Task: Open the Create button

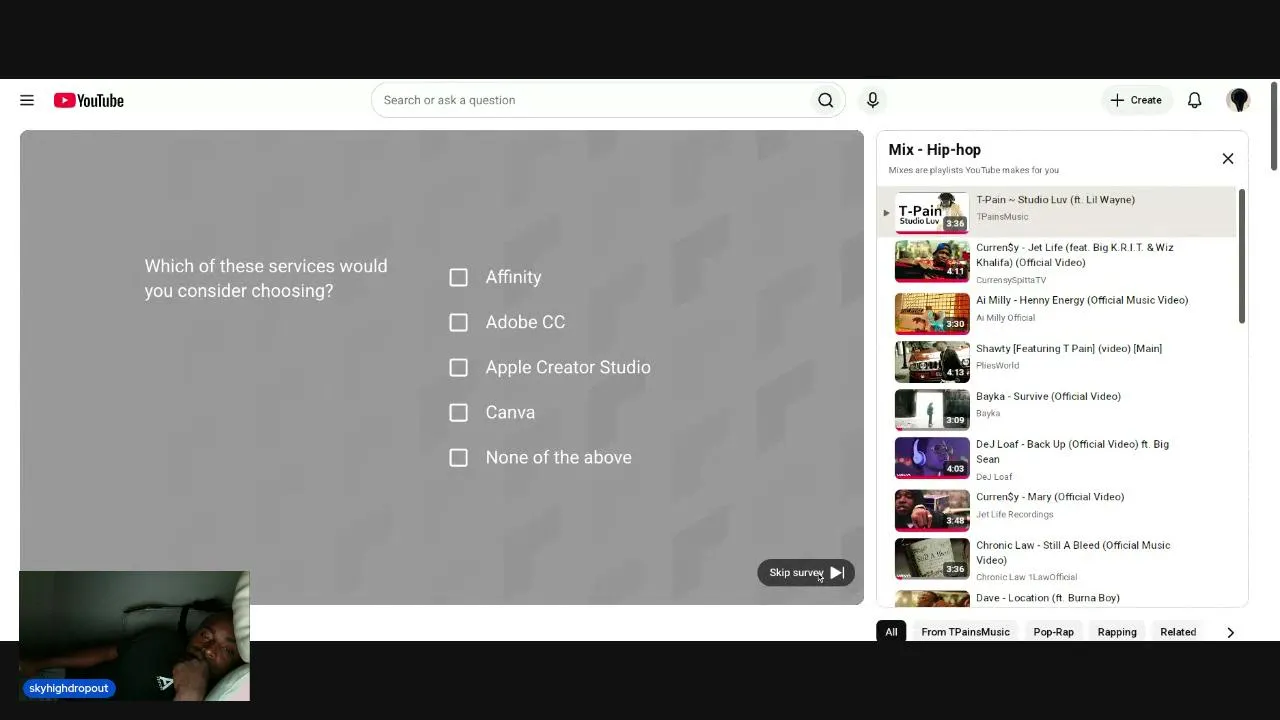Action: point(1136,100)
